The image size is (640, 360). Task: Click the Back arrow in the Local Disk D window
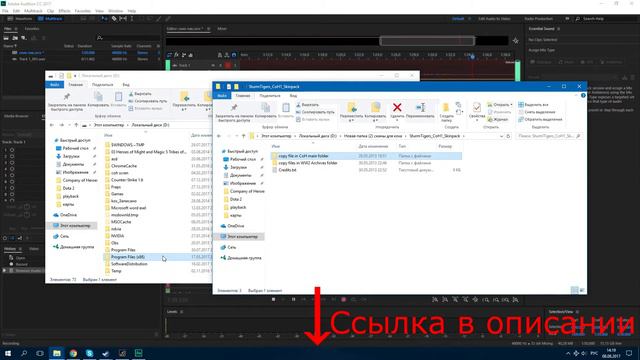pyautogui.click(x=52, y=125)
